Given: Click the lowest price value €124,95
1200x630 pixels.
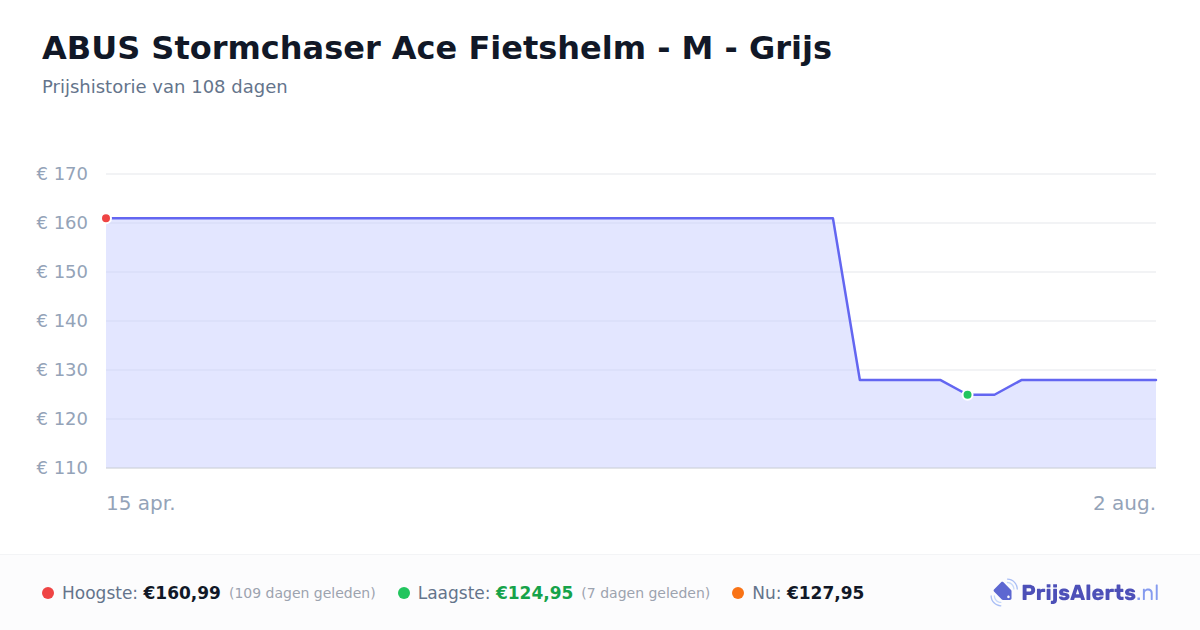Looking at the screenshot, I should point(534,593).
